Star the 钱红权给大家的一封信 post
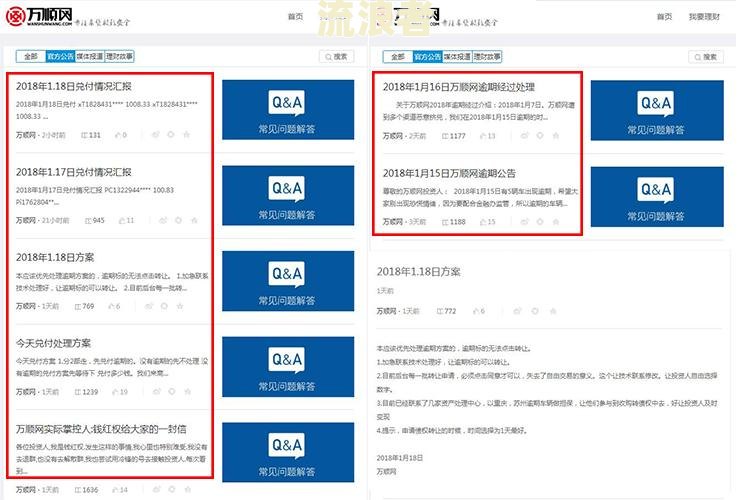The image size is (752, 500). click(188, 489)
